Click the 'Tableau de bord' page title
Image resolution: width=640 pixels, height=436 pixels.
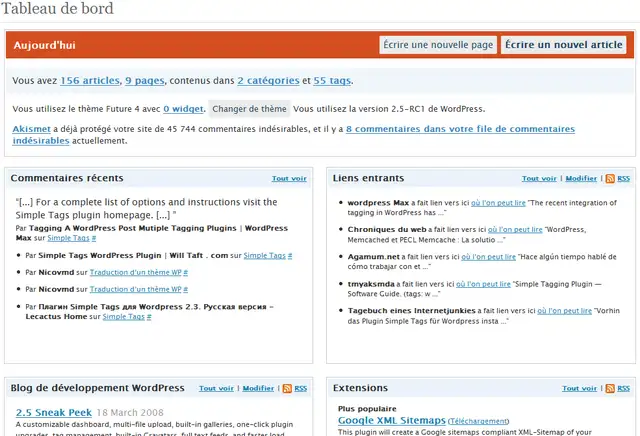click(x=57, y=8)
